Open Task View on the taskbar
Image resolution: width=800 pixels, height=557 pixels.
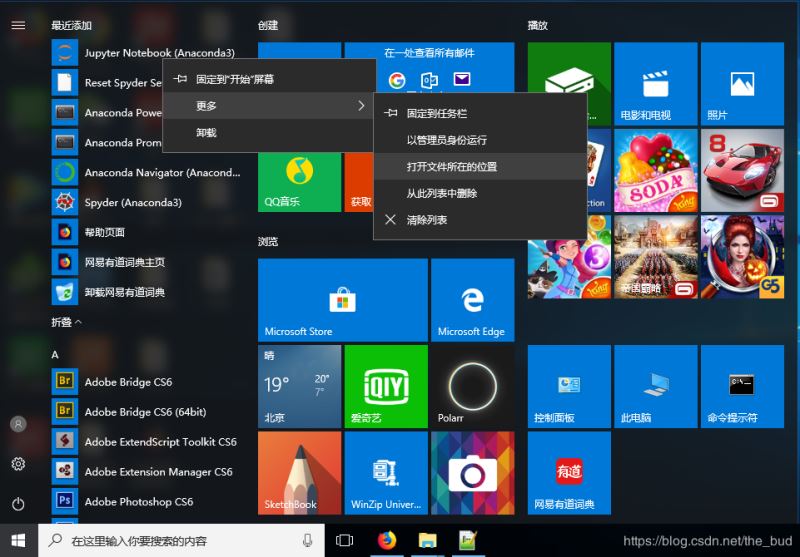344,541
